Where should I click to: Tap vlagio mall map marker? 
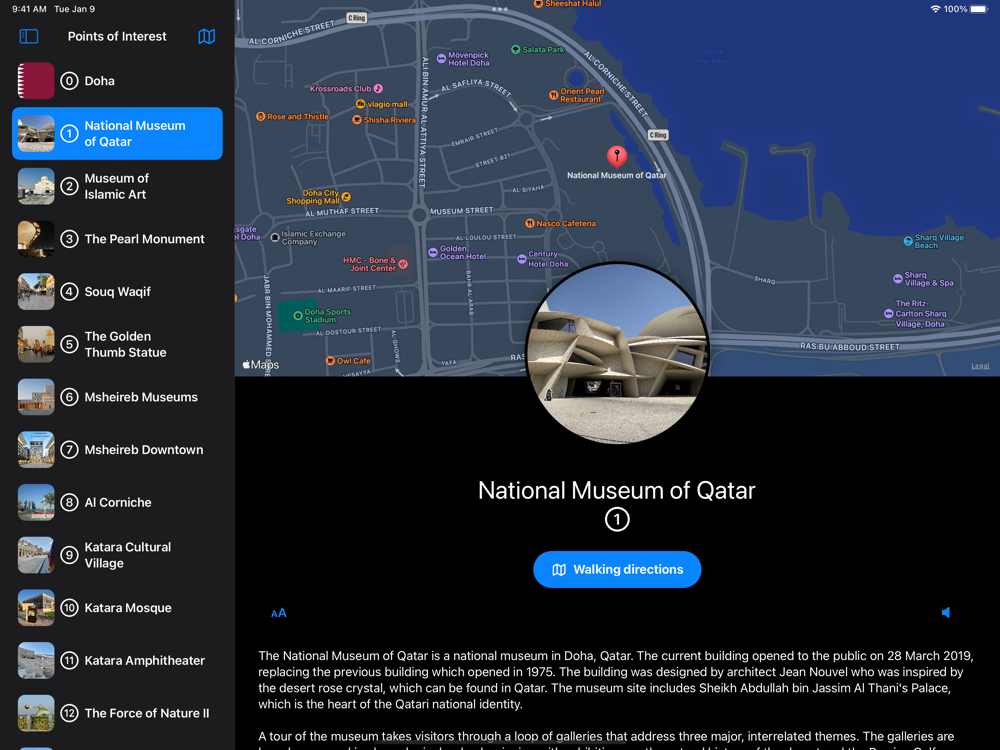(360, 103)
